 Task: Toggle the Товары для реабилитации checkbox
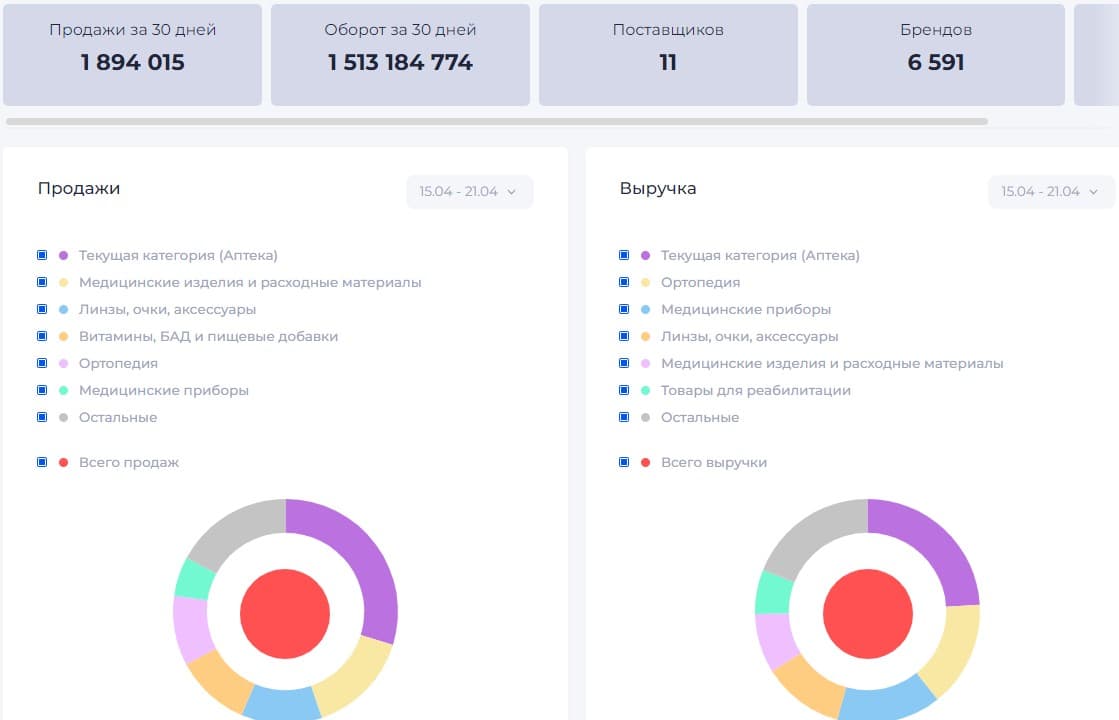click(624, 390)
